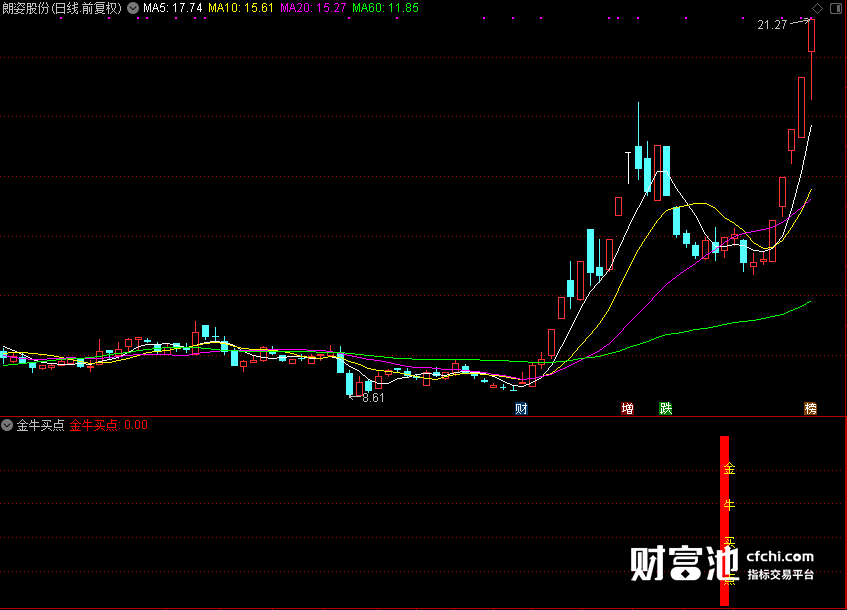
Task: Select the green MA60 label
Action: (386, 8)
